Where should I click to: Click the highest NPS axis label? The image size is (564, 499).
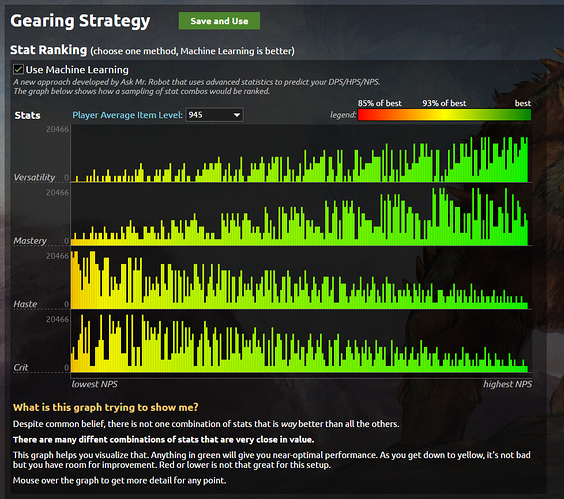[x=508, y=384]
